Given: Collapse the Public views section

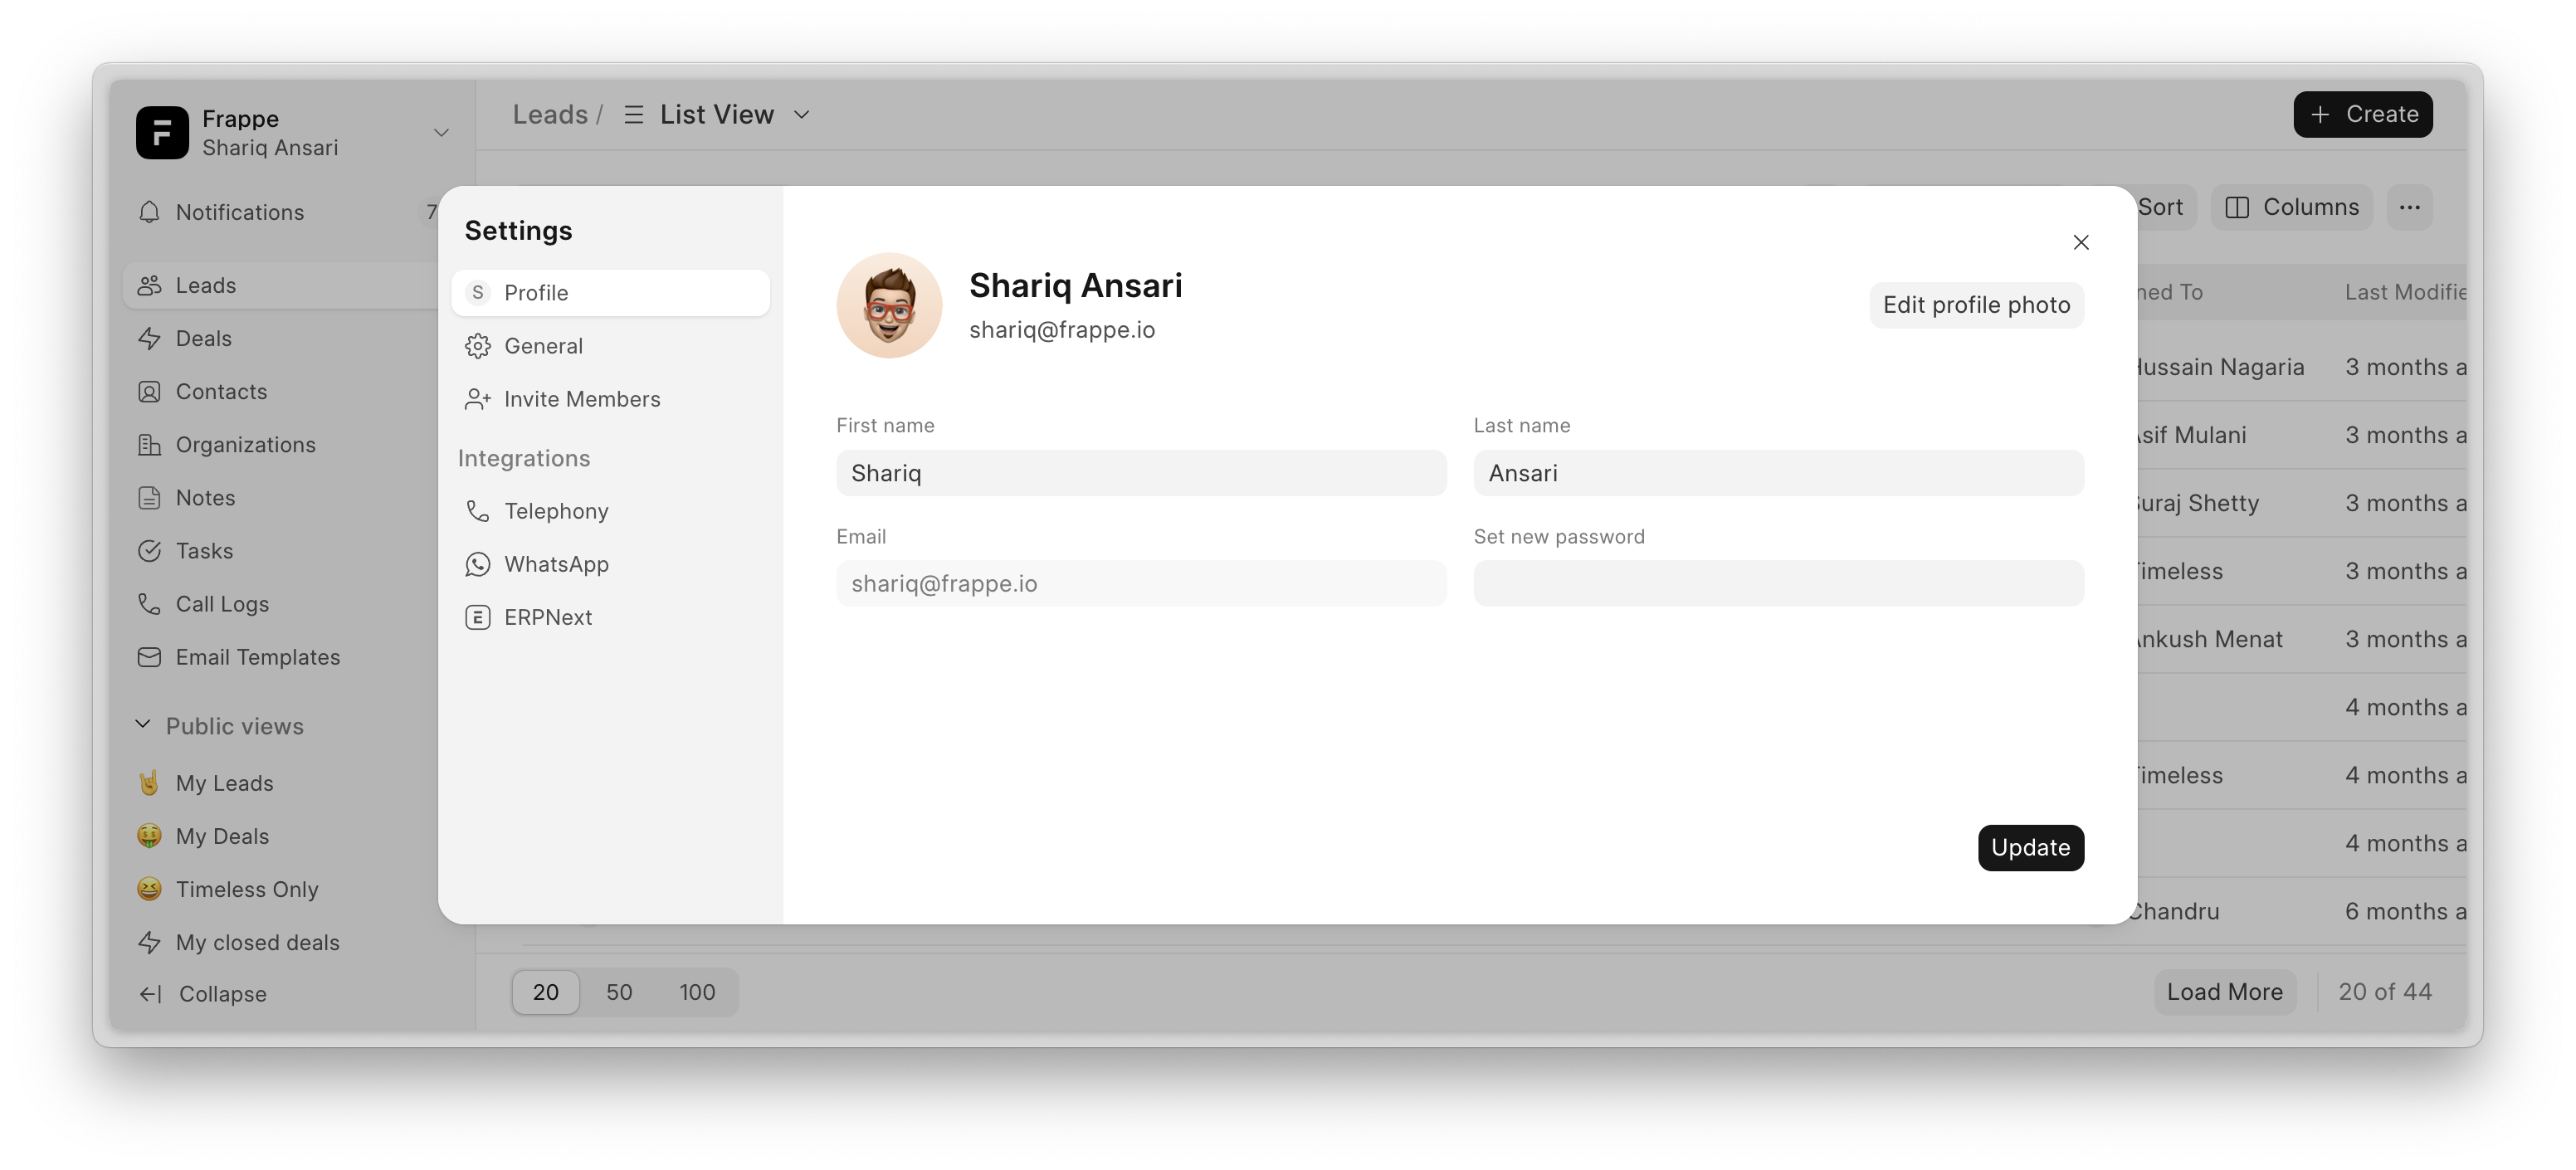Looking at the screenshot, I should click(x=143, y=725).
